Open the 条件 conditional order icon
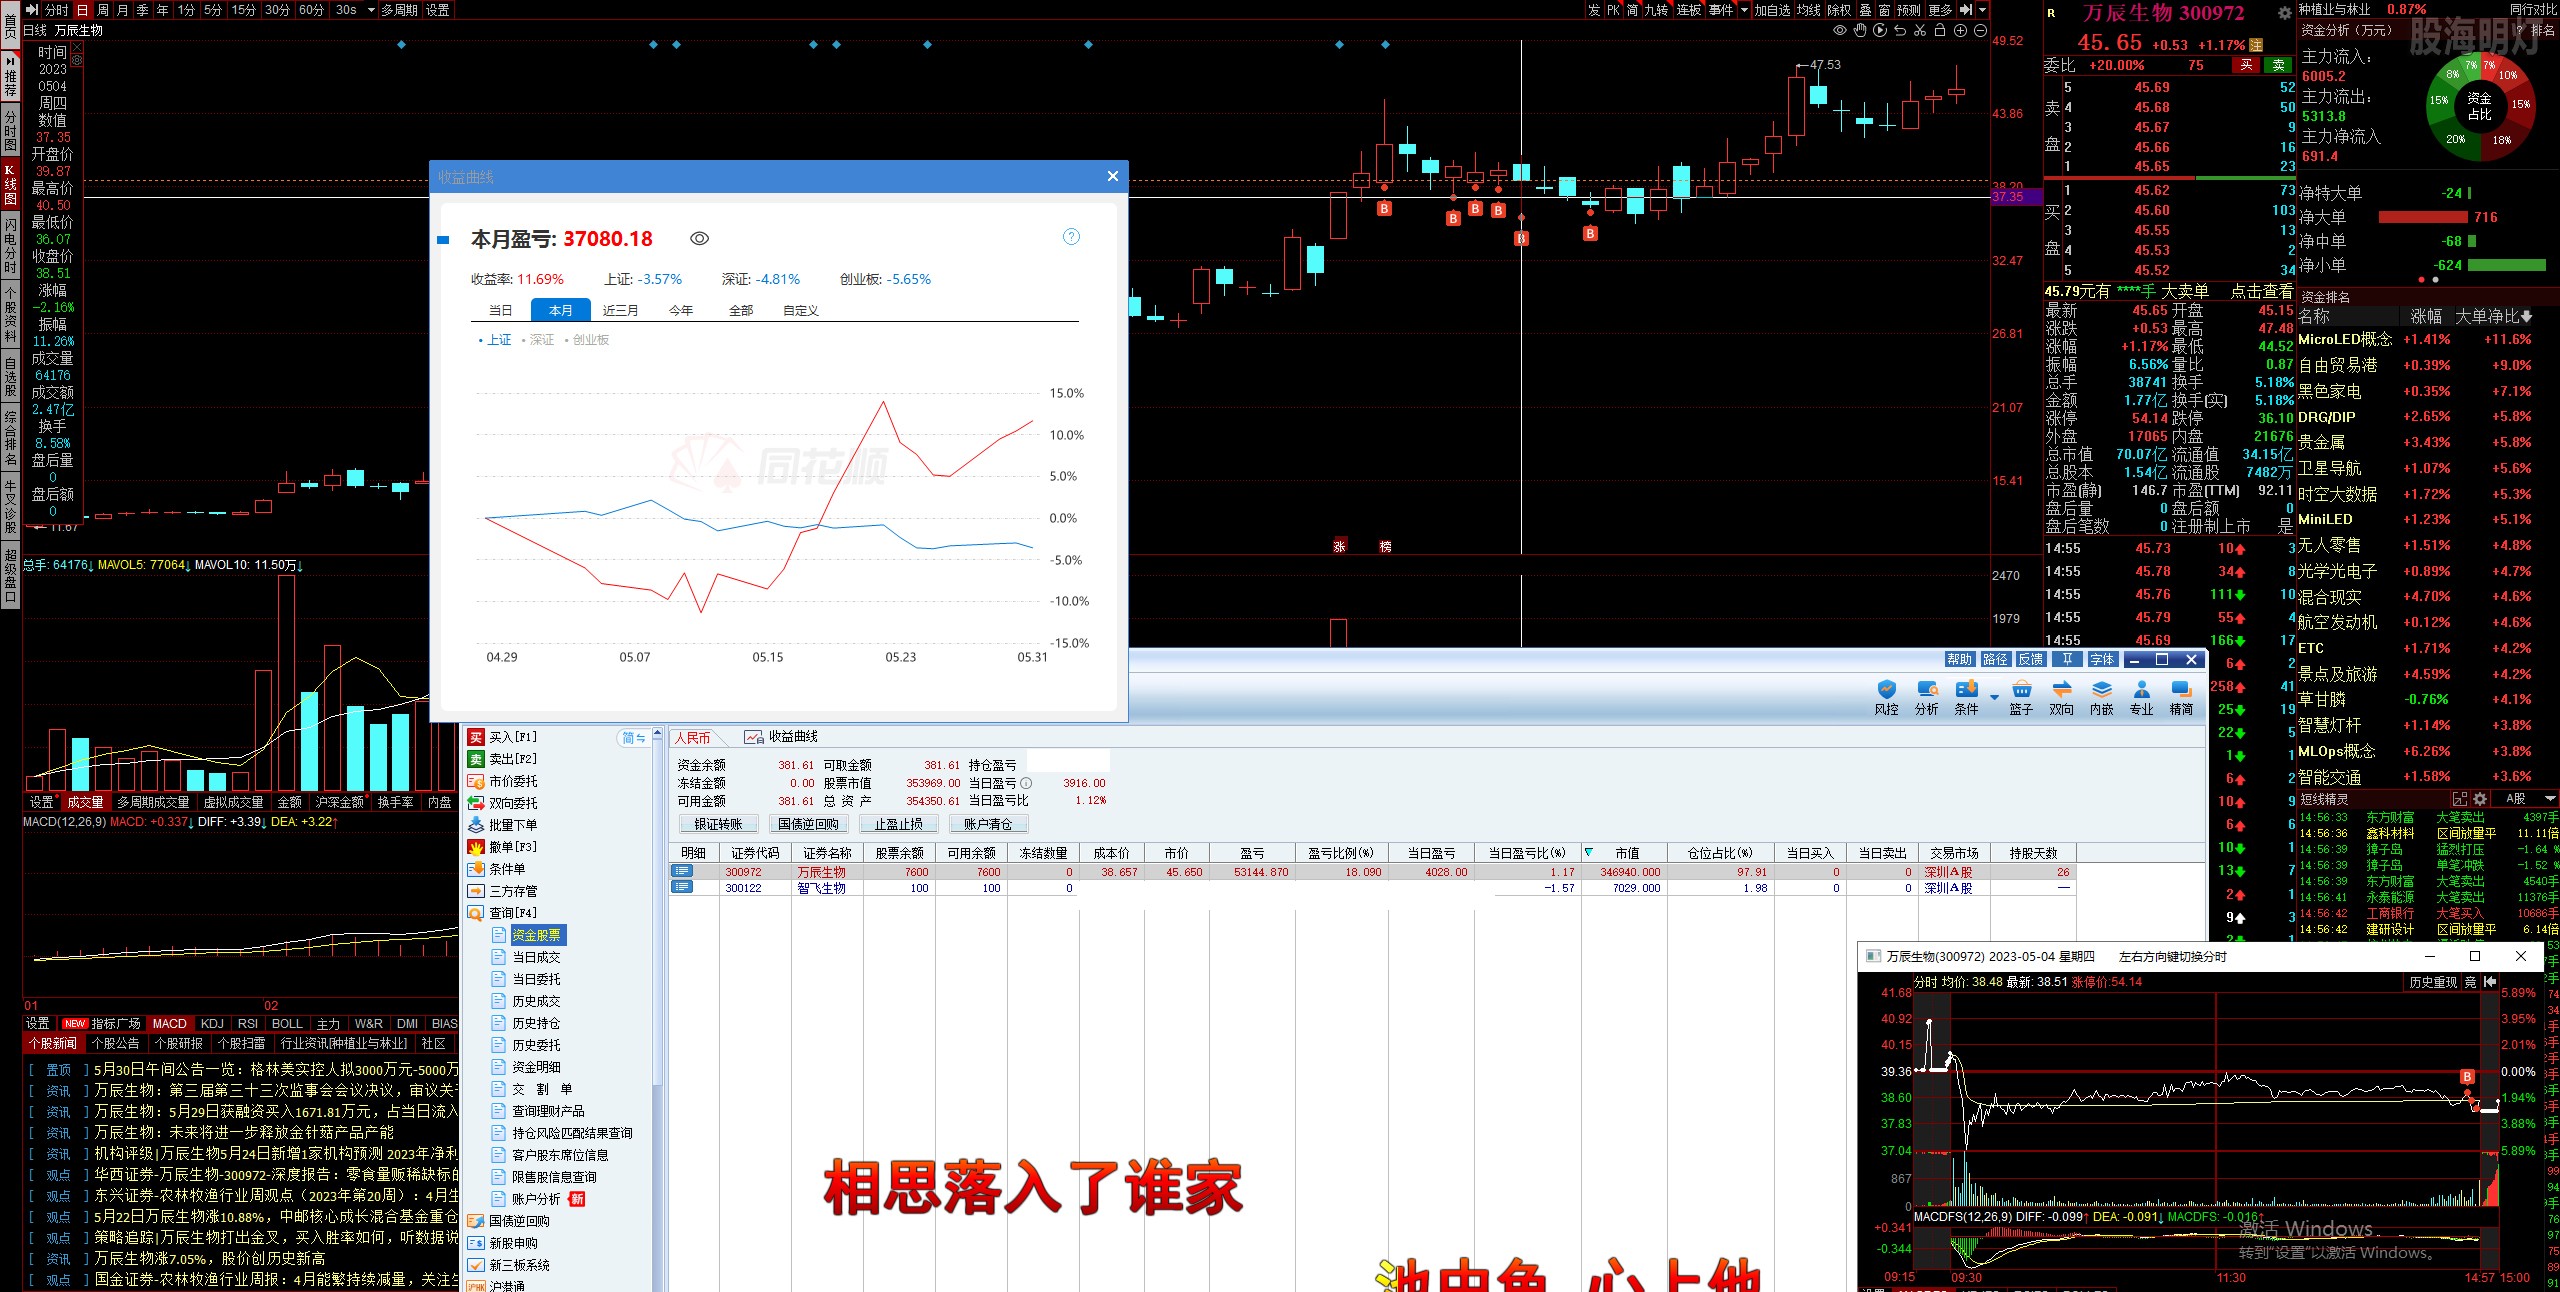 [x=1966, y=698]
